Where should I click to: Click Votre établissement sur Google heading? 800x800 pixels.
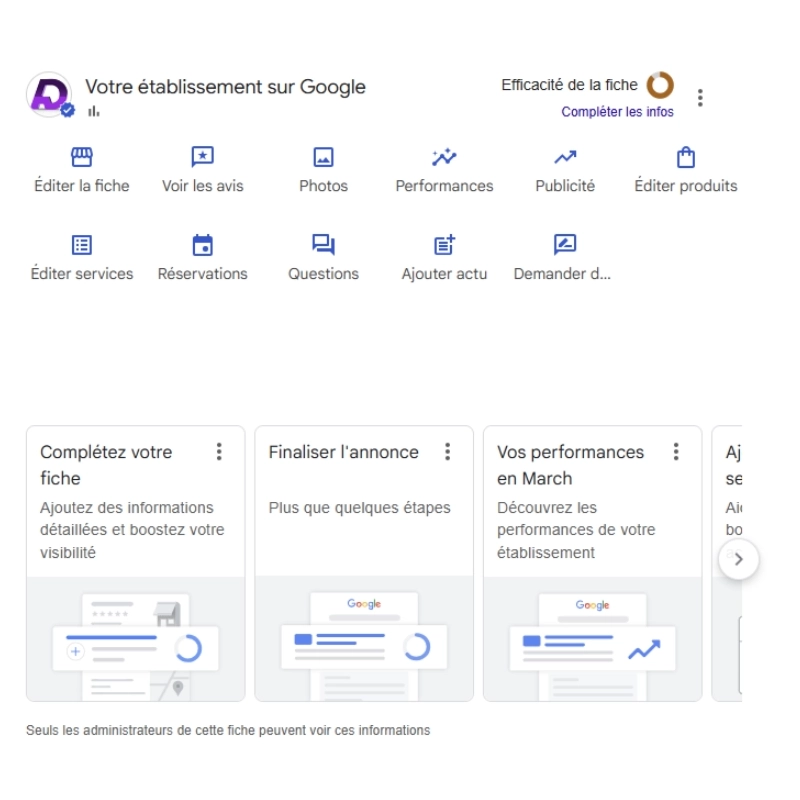tap(225, 87)
